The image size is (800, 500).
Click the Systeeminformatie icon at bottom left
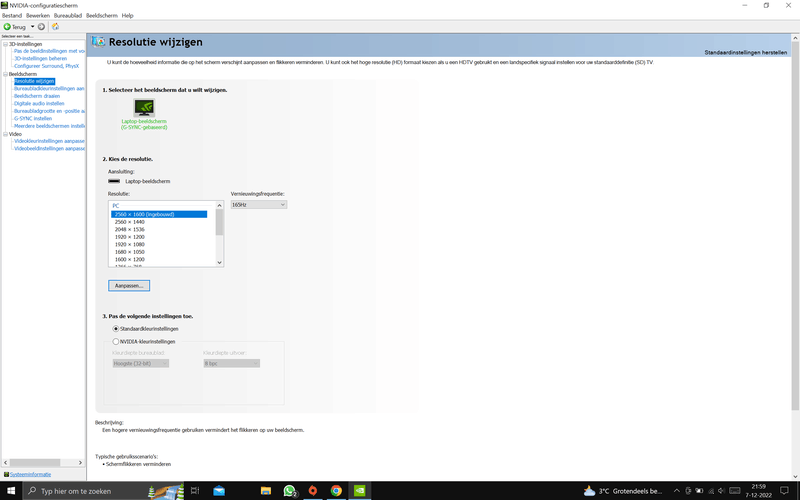point(6,474)
